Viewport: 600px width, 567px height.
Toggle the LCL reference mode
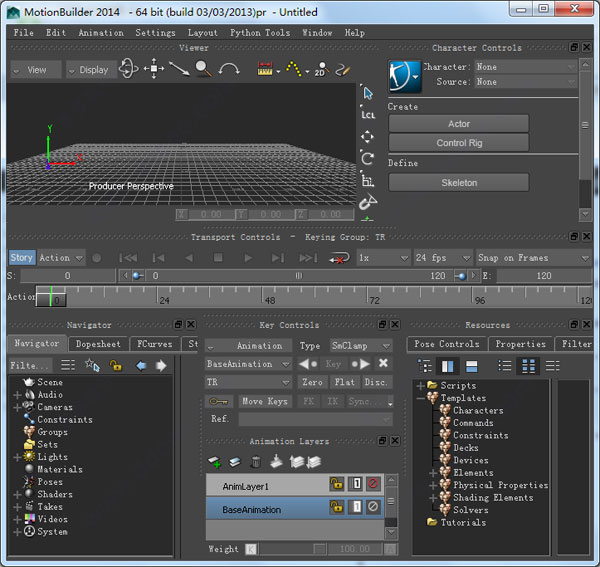tap(368, 115)
